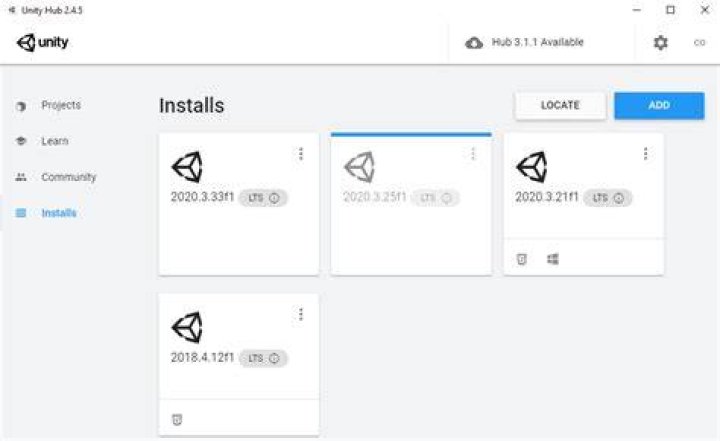Open the Learn section in sidebar
Image resolution: width=720 pixels, height=441 pixels.
[x=55, y=141]
